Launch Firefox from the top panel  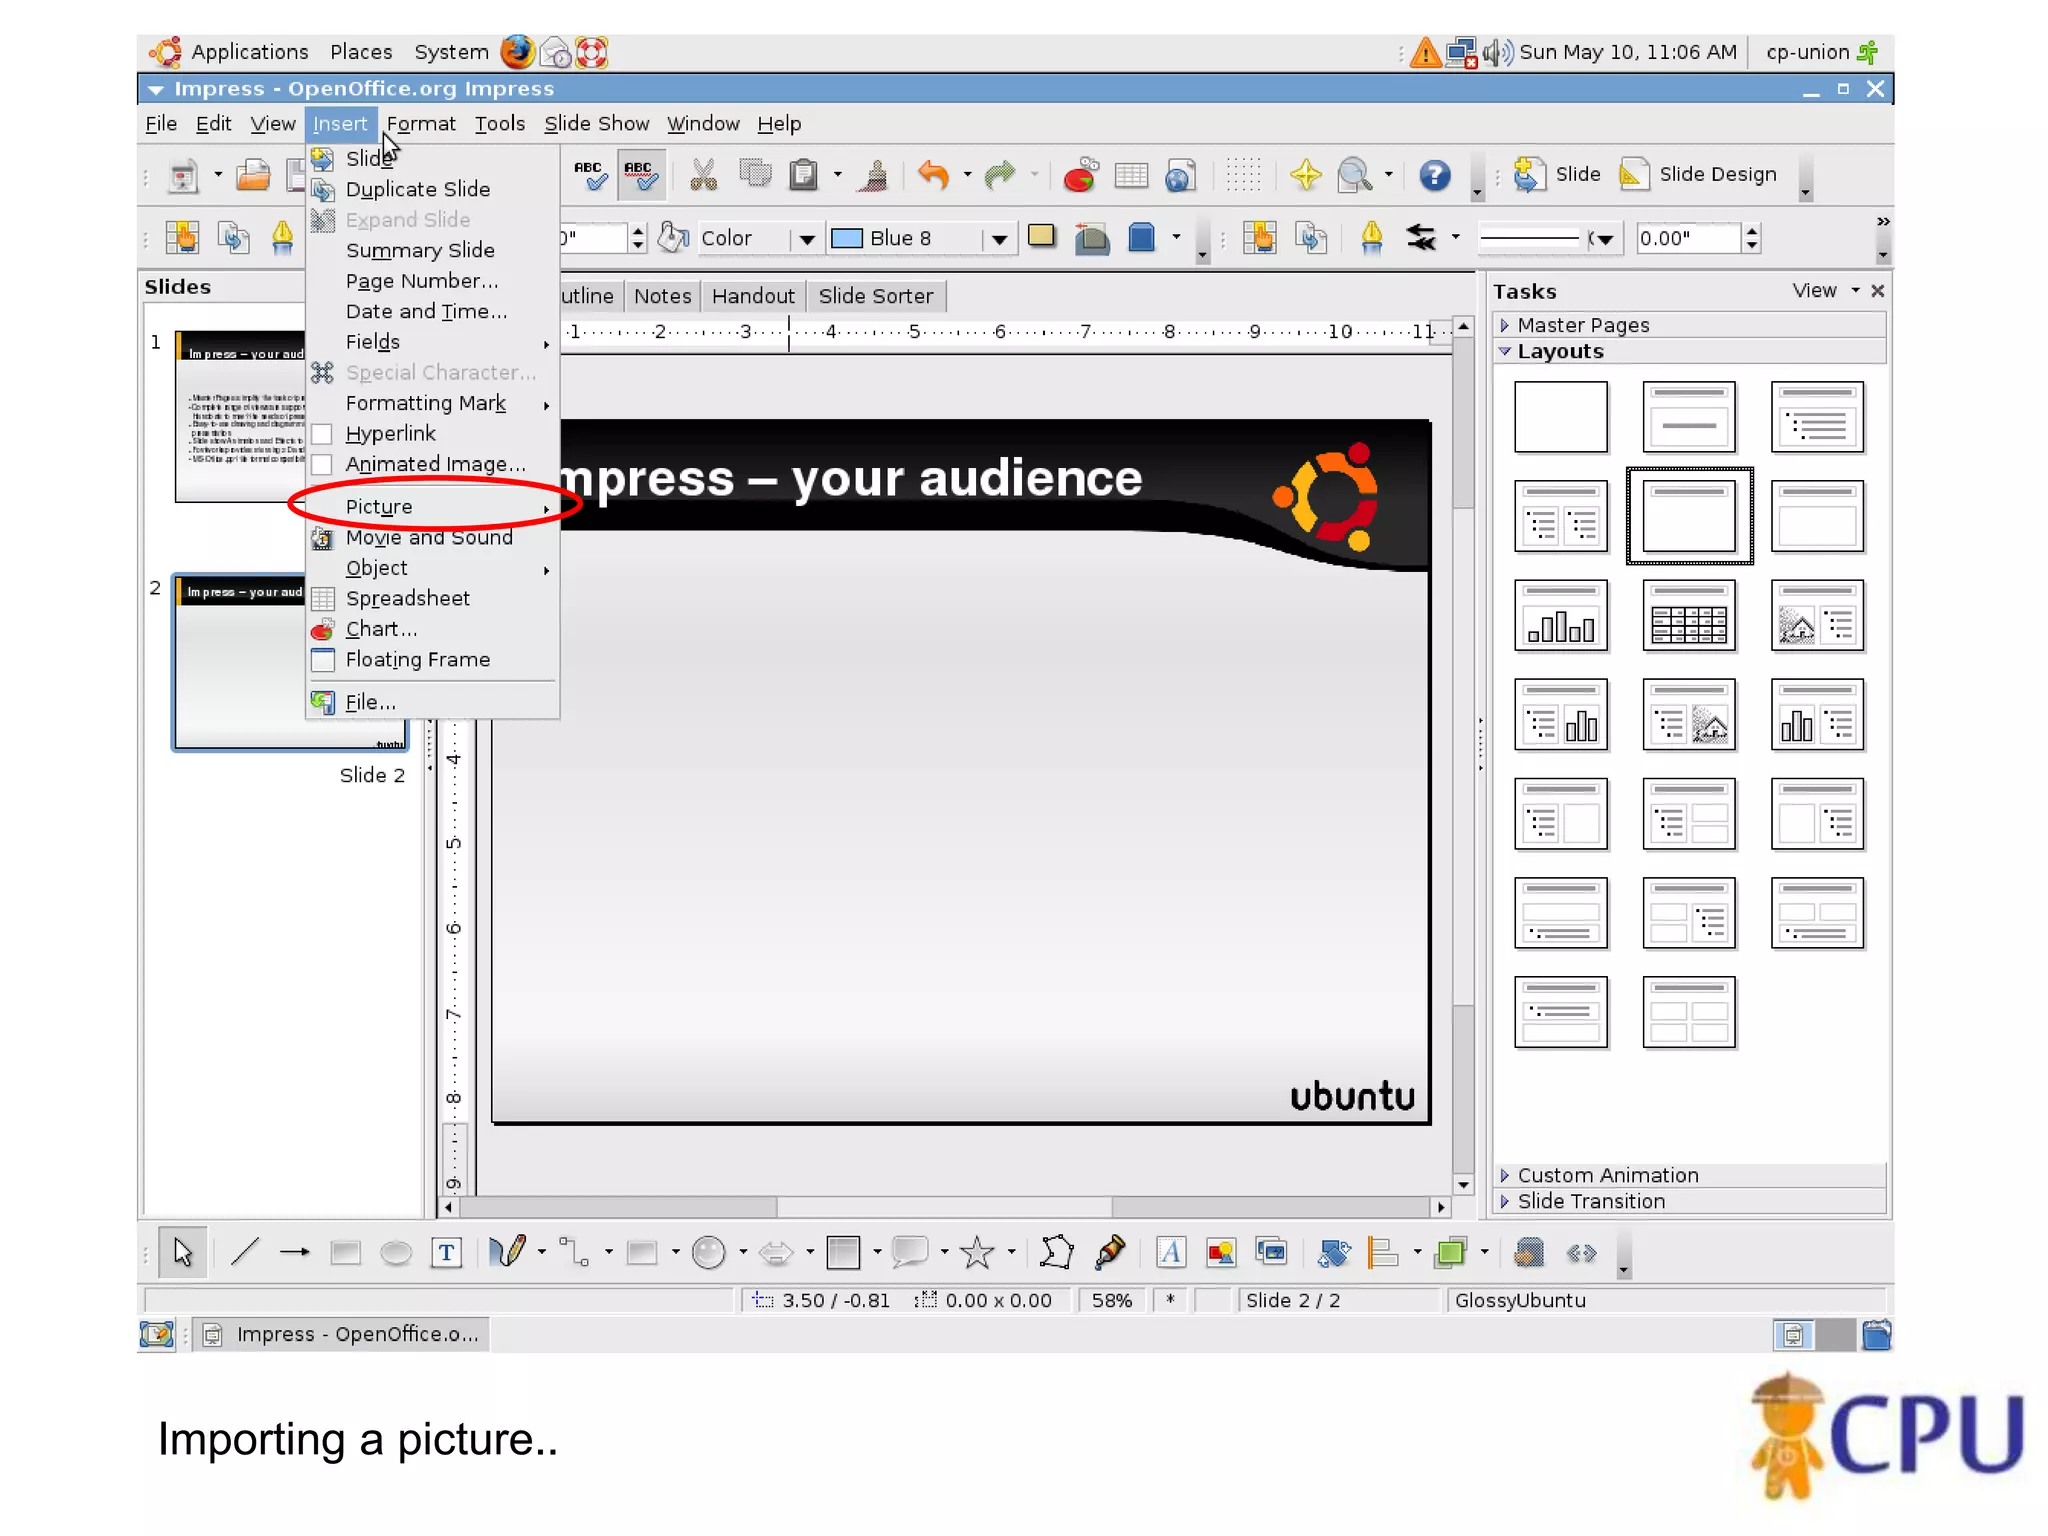517,52
